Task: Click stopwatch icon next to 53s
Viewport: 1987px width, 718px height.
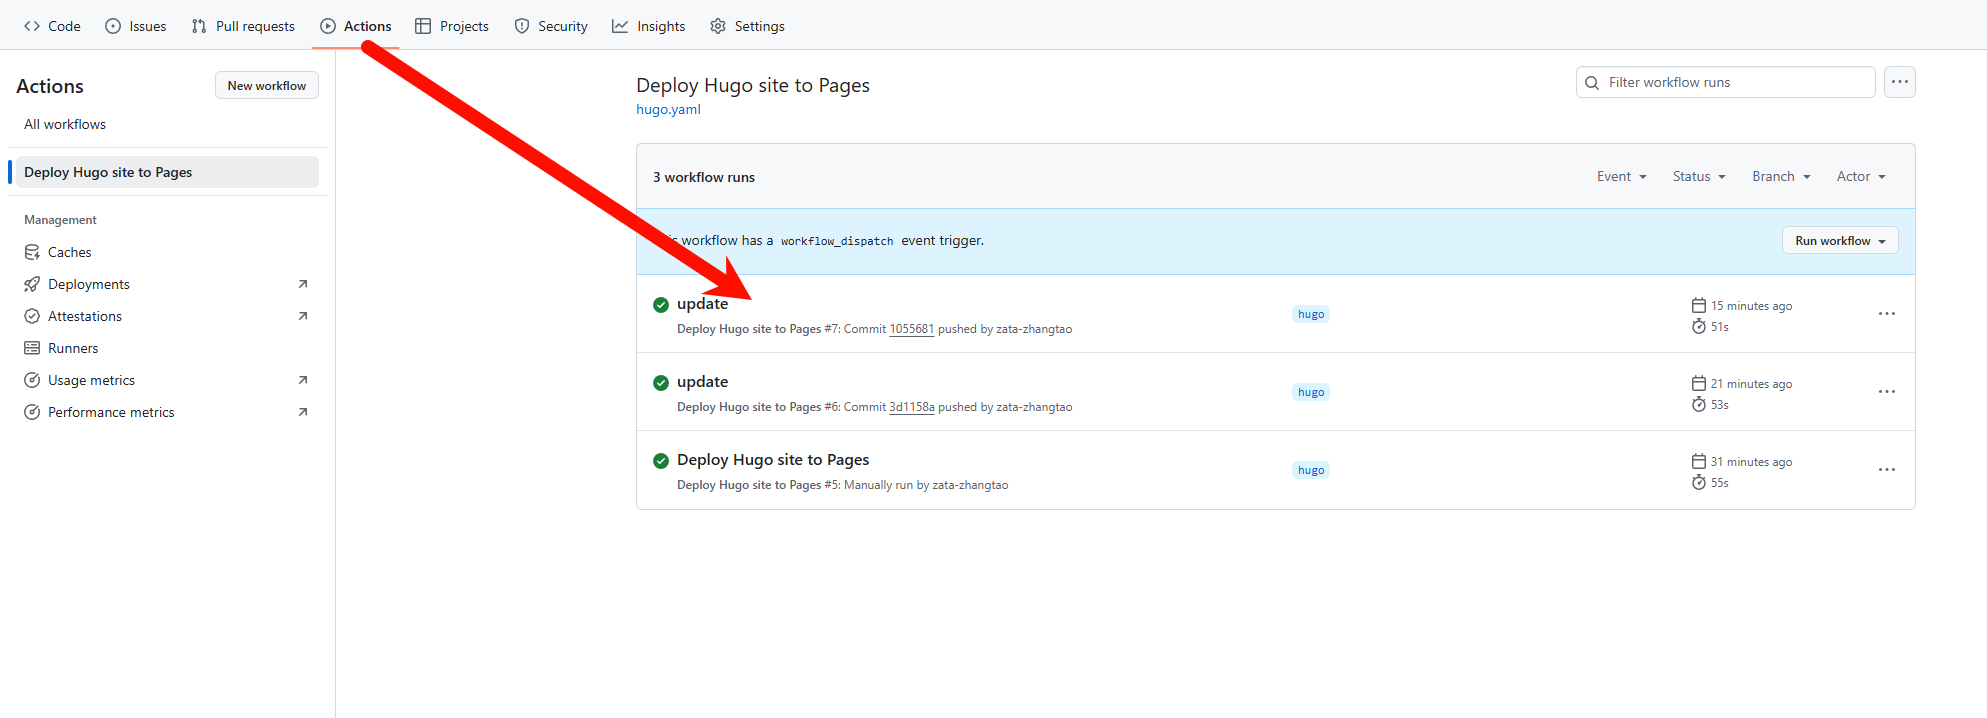Action: pyautogui.click(x=1698, y=405)
